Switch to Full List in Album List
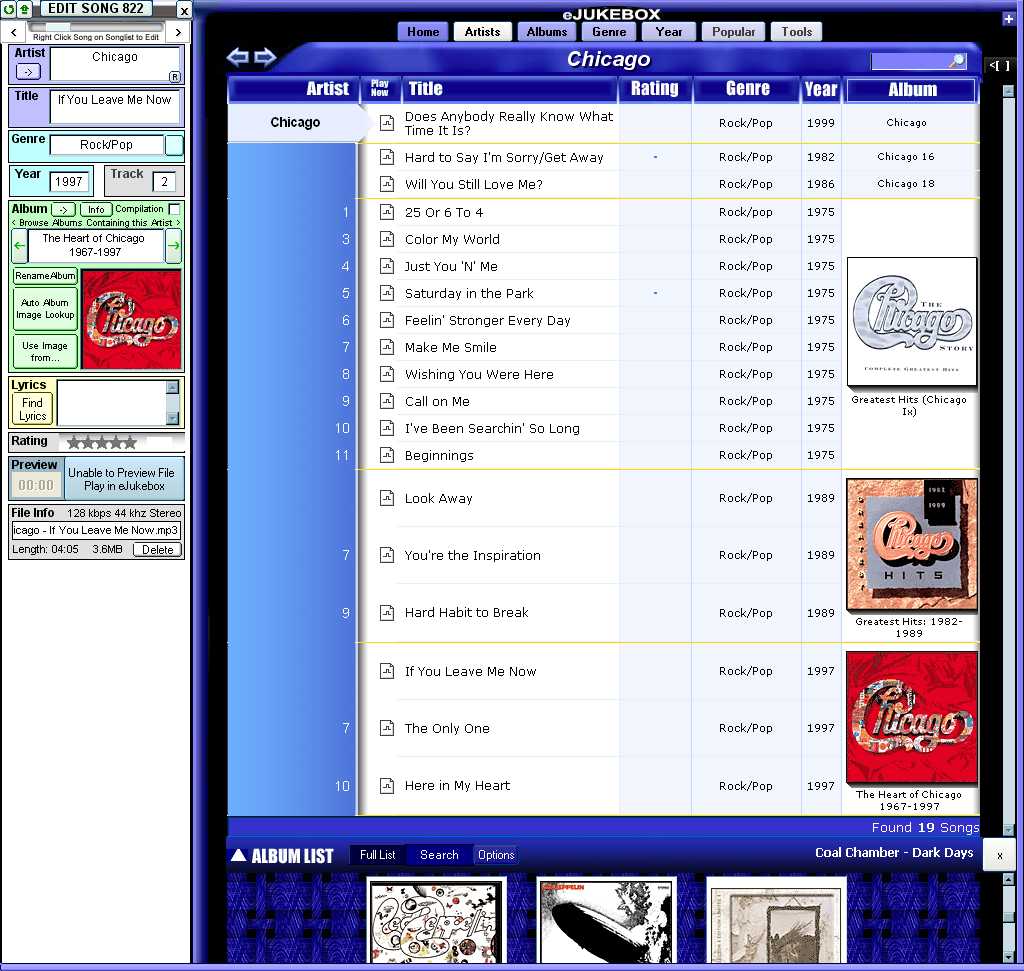This screenshot has height=971, width=1024. [x=377, y=855]
